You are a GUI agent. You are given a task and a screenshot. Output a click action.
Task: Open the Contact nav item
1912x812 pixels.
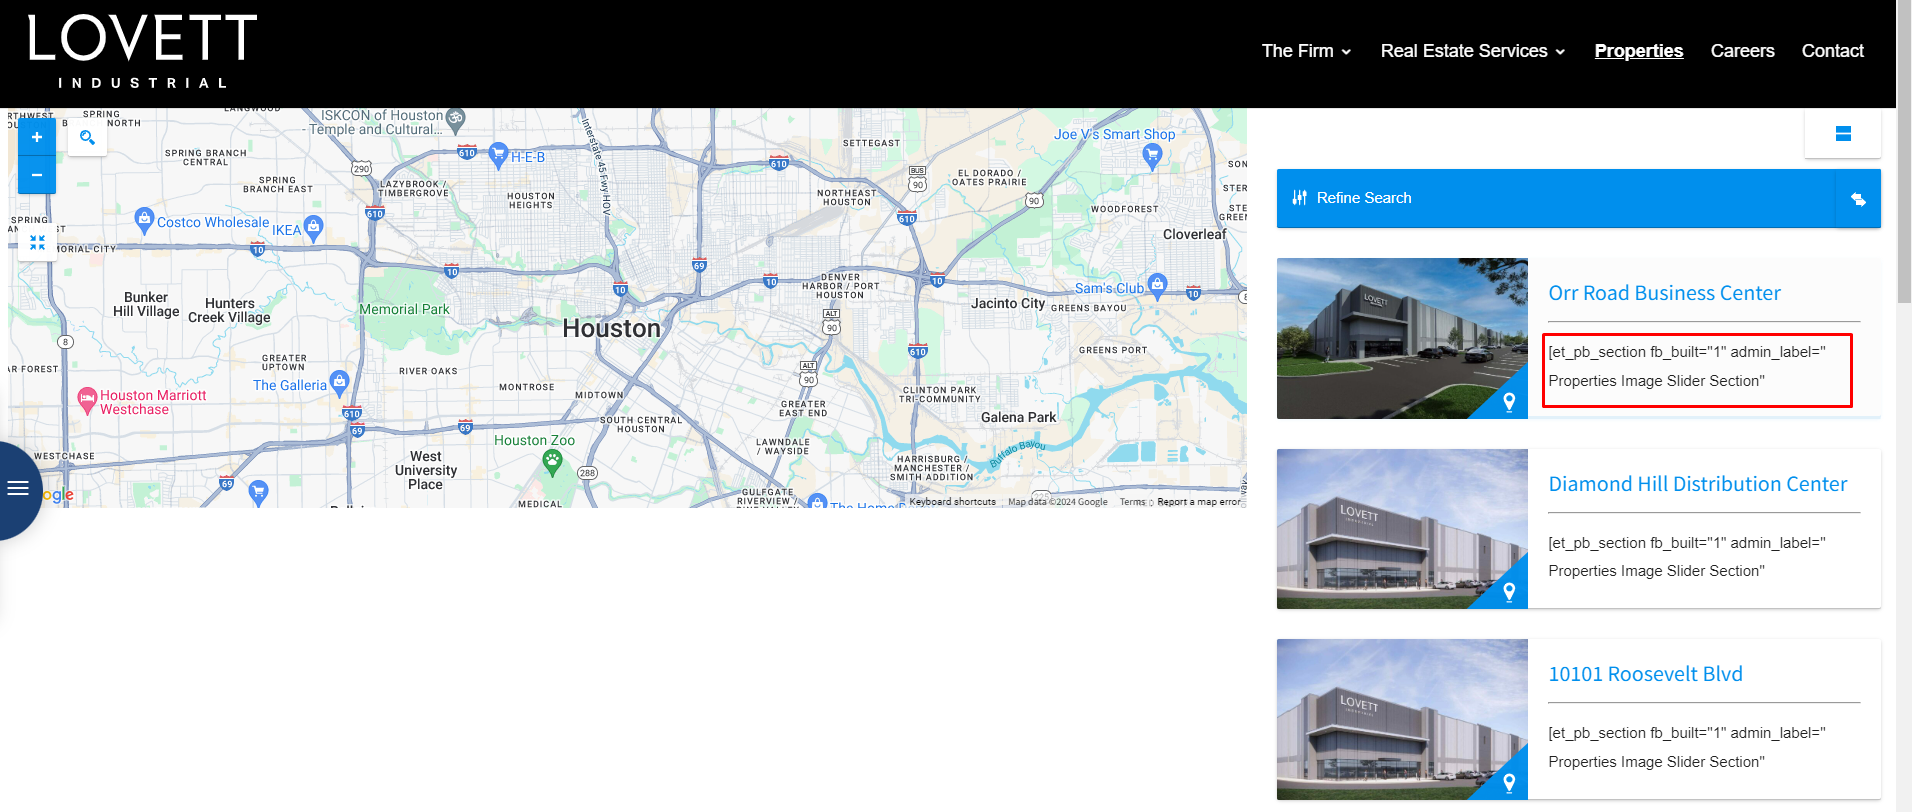[1833, 51]
